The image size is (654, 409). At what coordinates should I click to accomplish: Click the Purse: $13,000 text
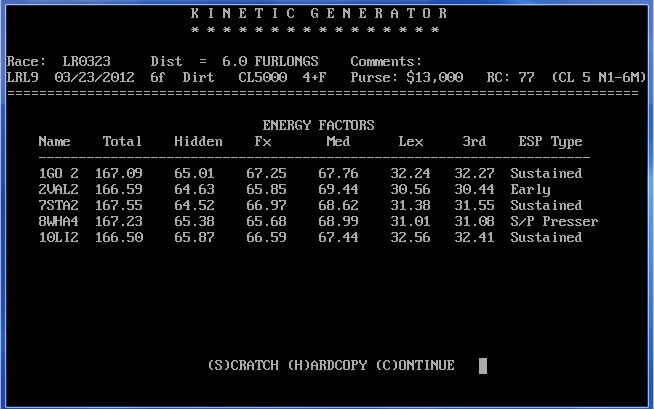[x=407, y=78]
